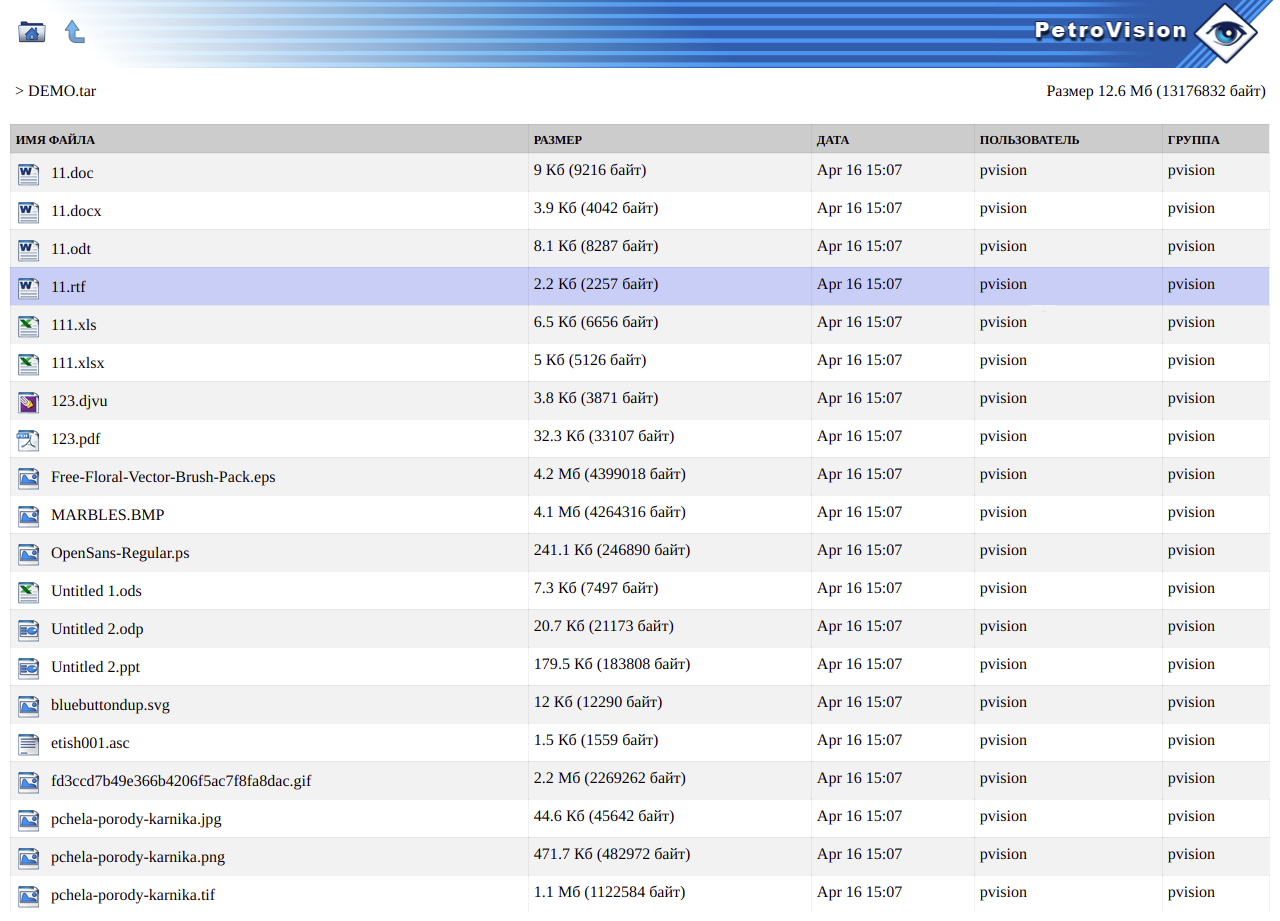Open Untitled 2.odp file name
1280x921 pixels.
[97, 629]
